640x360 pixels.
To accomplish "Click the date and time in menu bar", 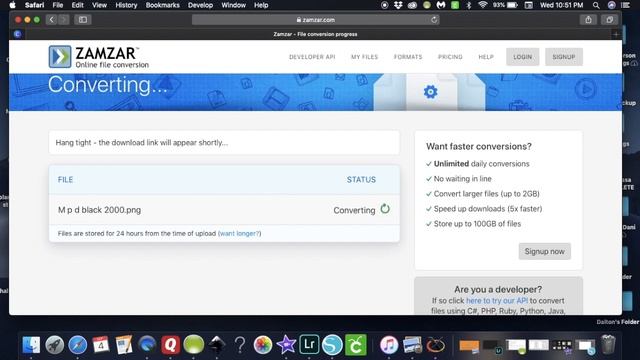I will 561,5.
